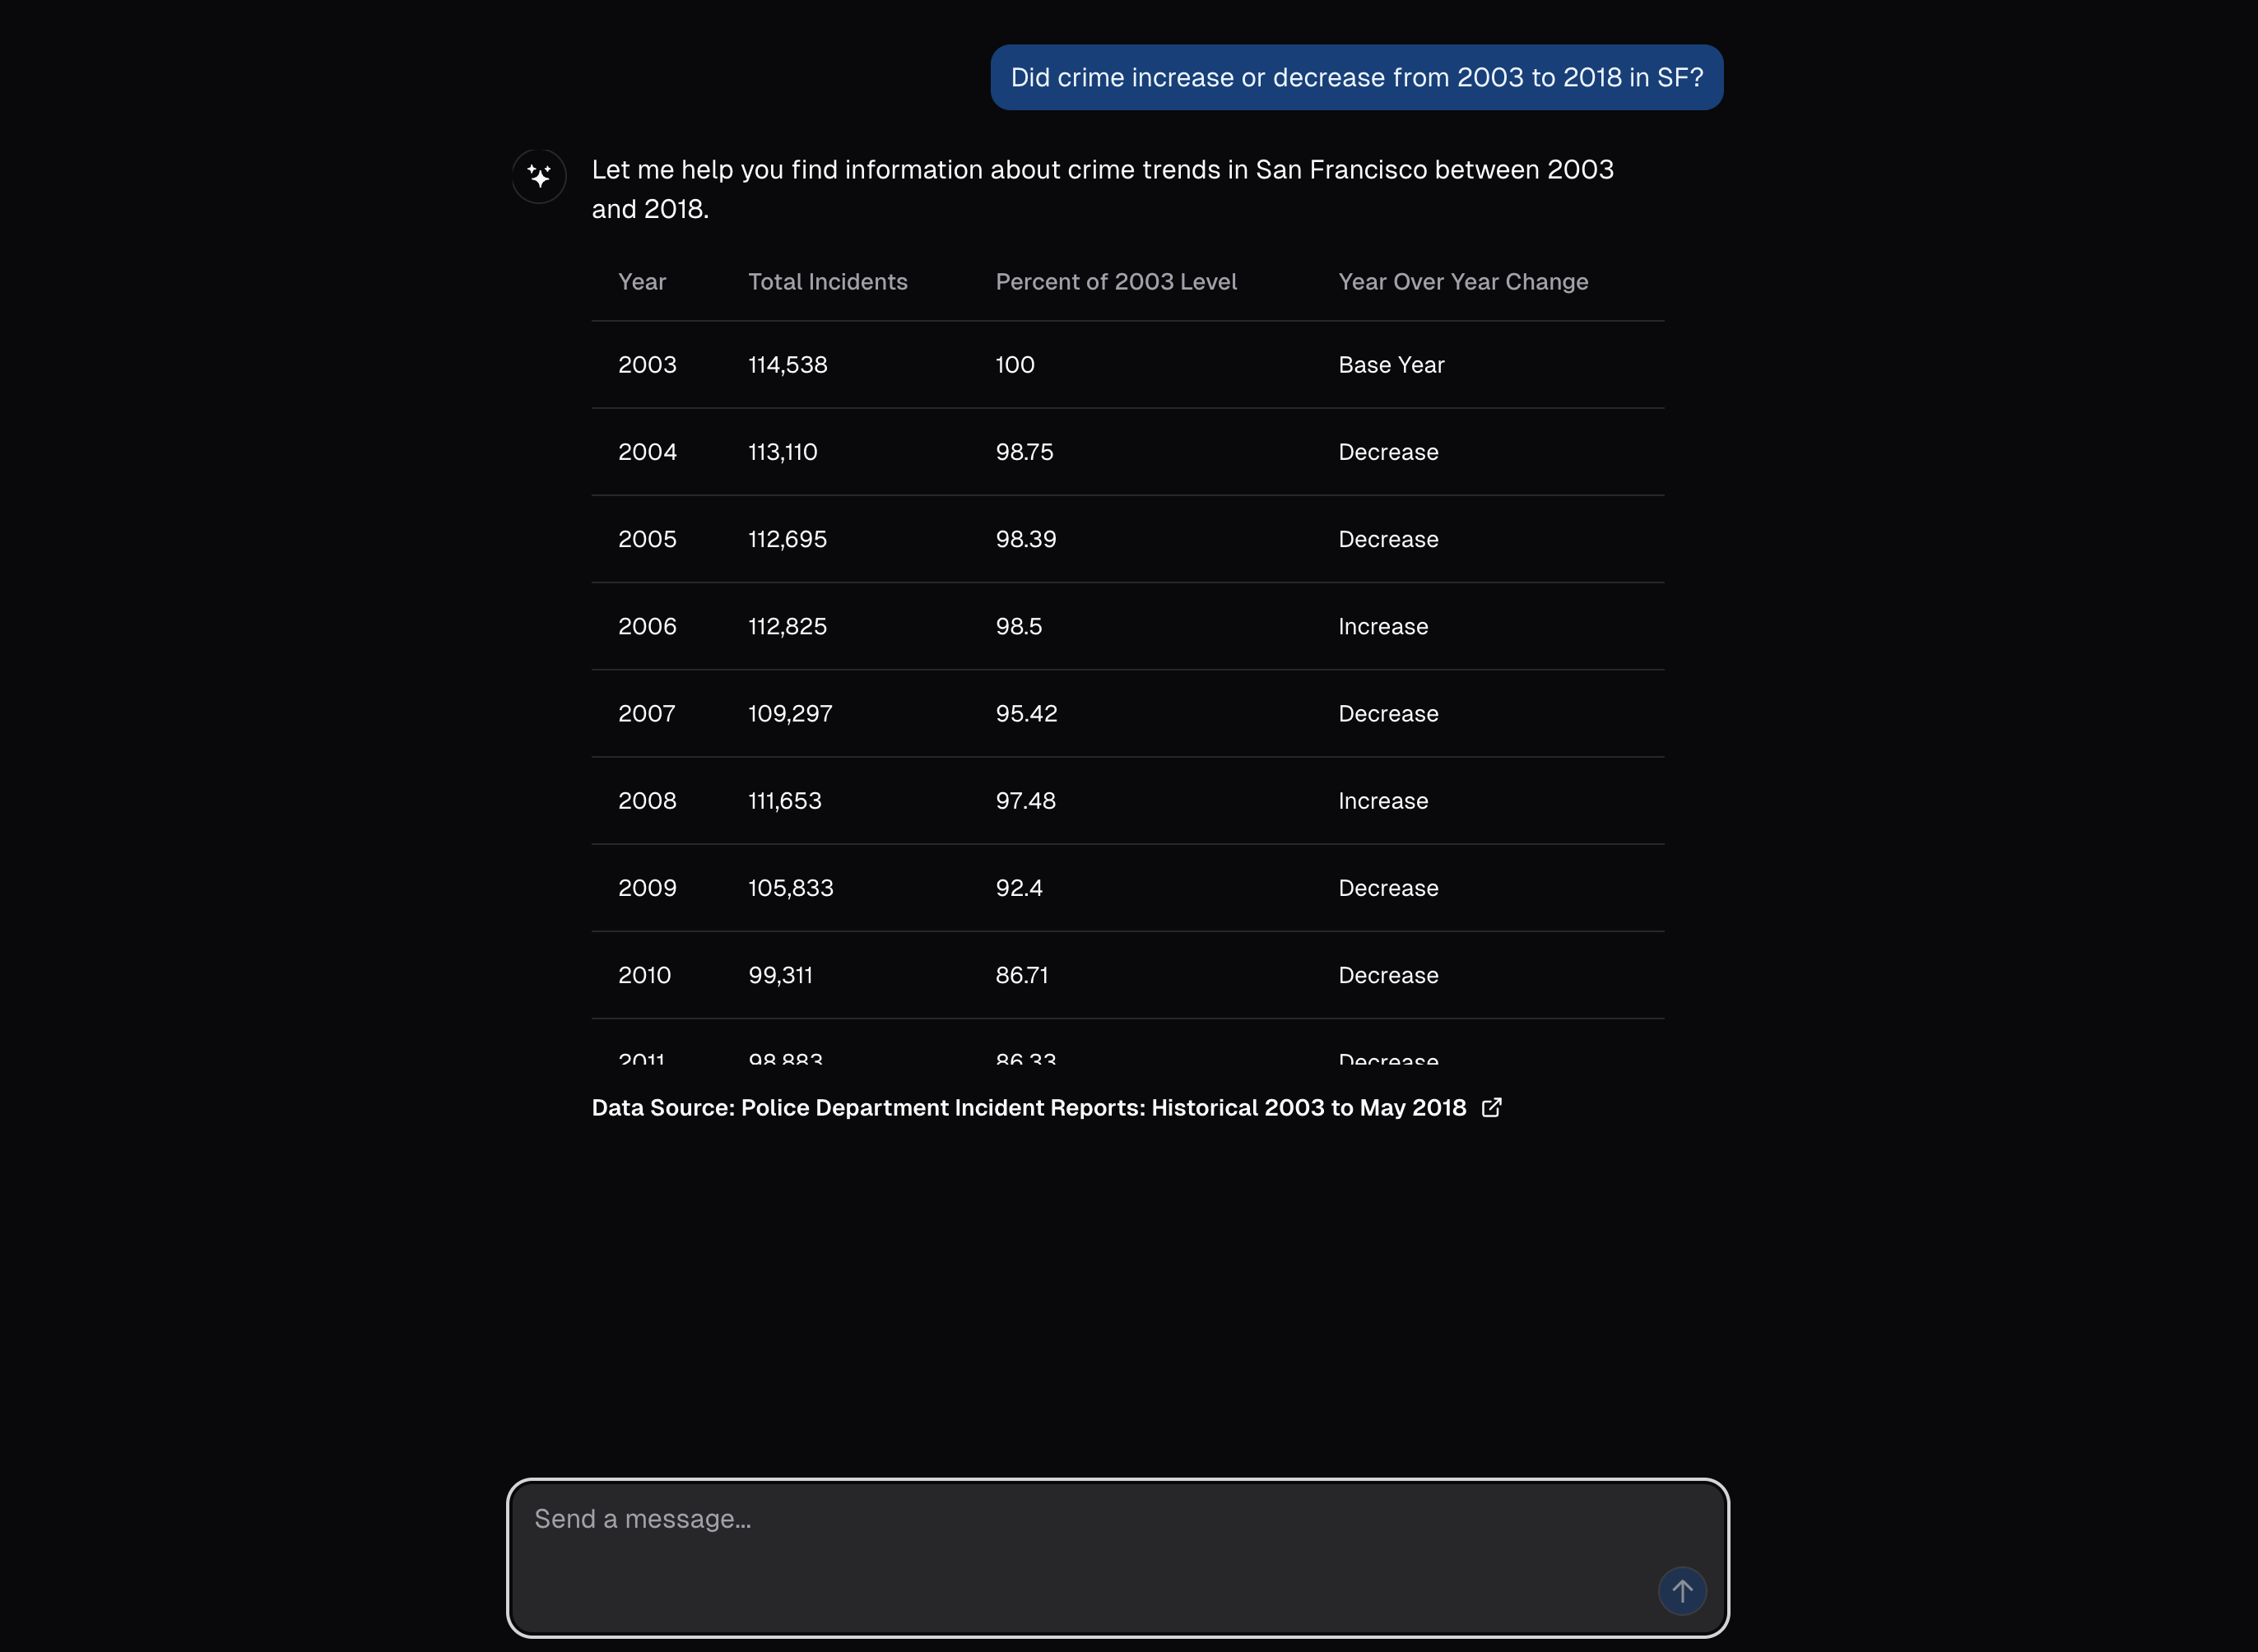Image resolution: width=2258 pixels, height=1652 pixels.
Task: Click the send message arrow button
Action: click(x=1682, y=1590)
